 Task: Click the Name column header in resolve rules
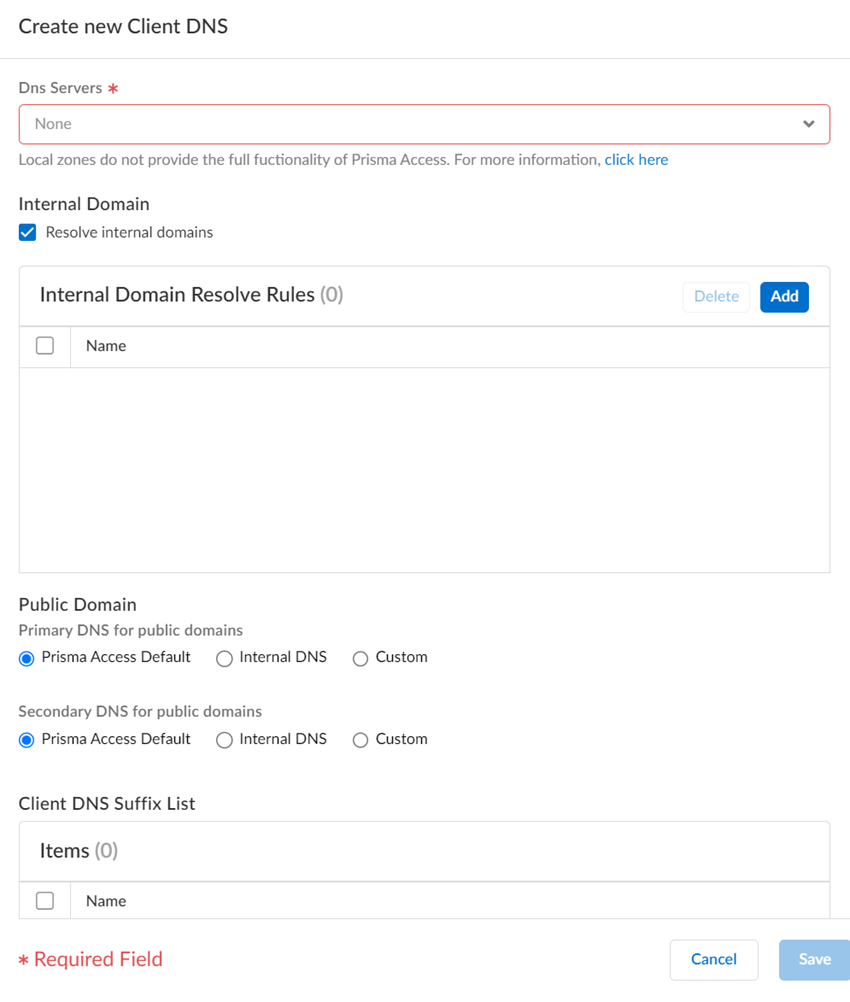(105, 345)
